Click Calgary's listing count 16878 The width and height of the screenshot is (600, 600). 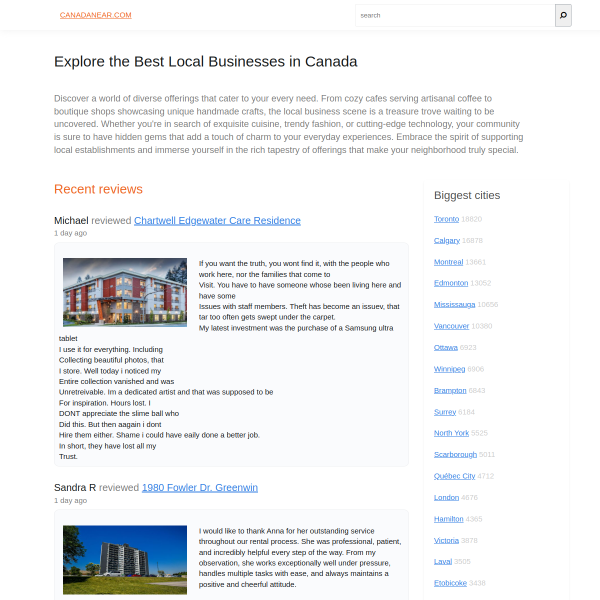472,240
